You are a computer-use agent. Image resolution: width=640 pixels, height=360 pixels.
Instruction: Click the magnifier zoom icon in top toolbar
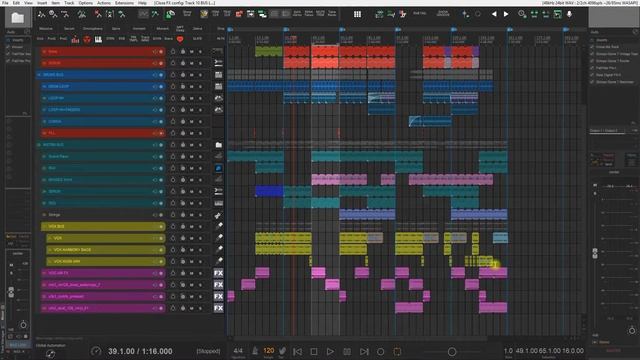point(522,14)
